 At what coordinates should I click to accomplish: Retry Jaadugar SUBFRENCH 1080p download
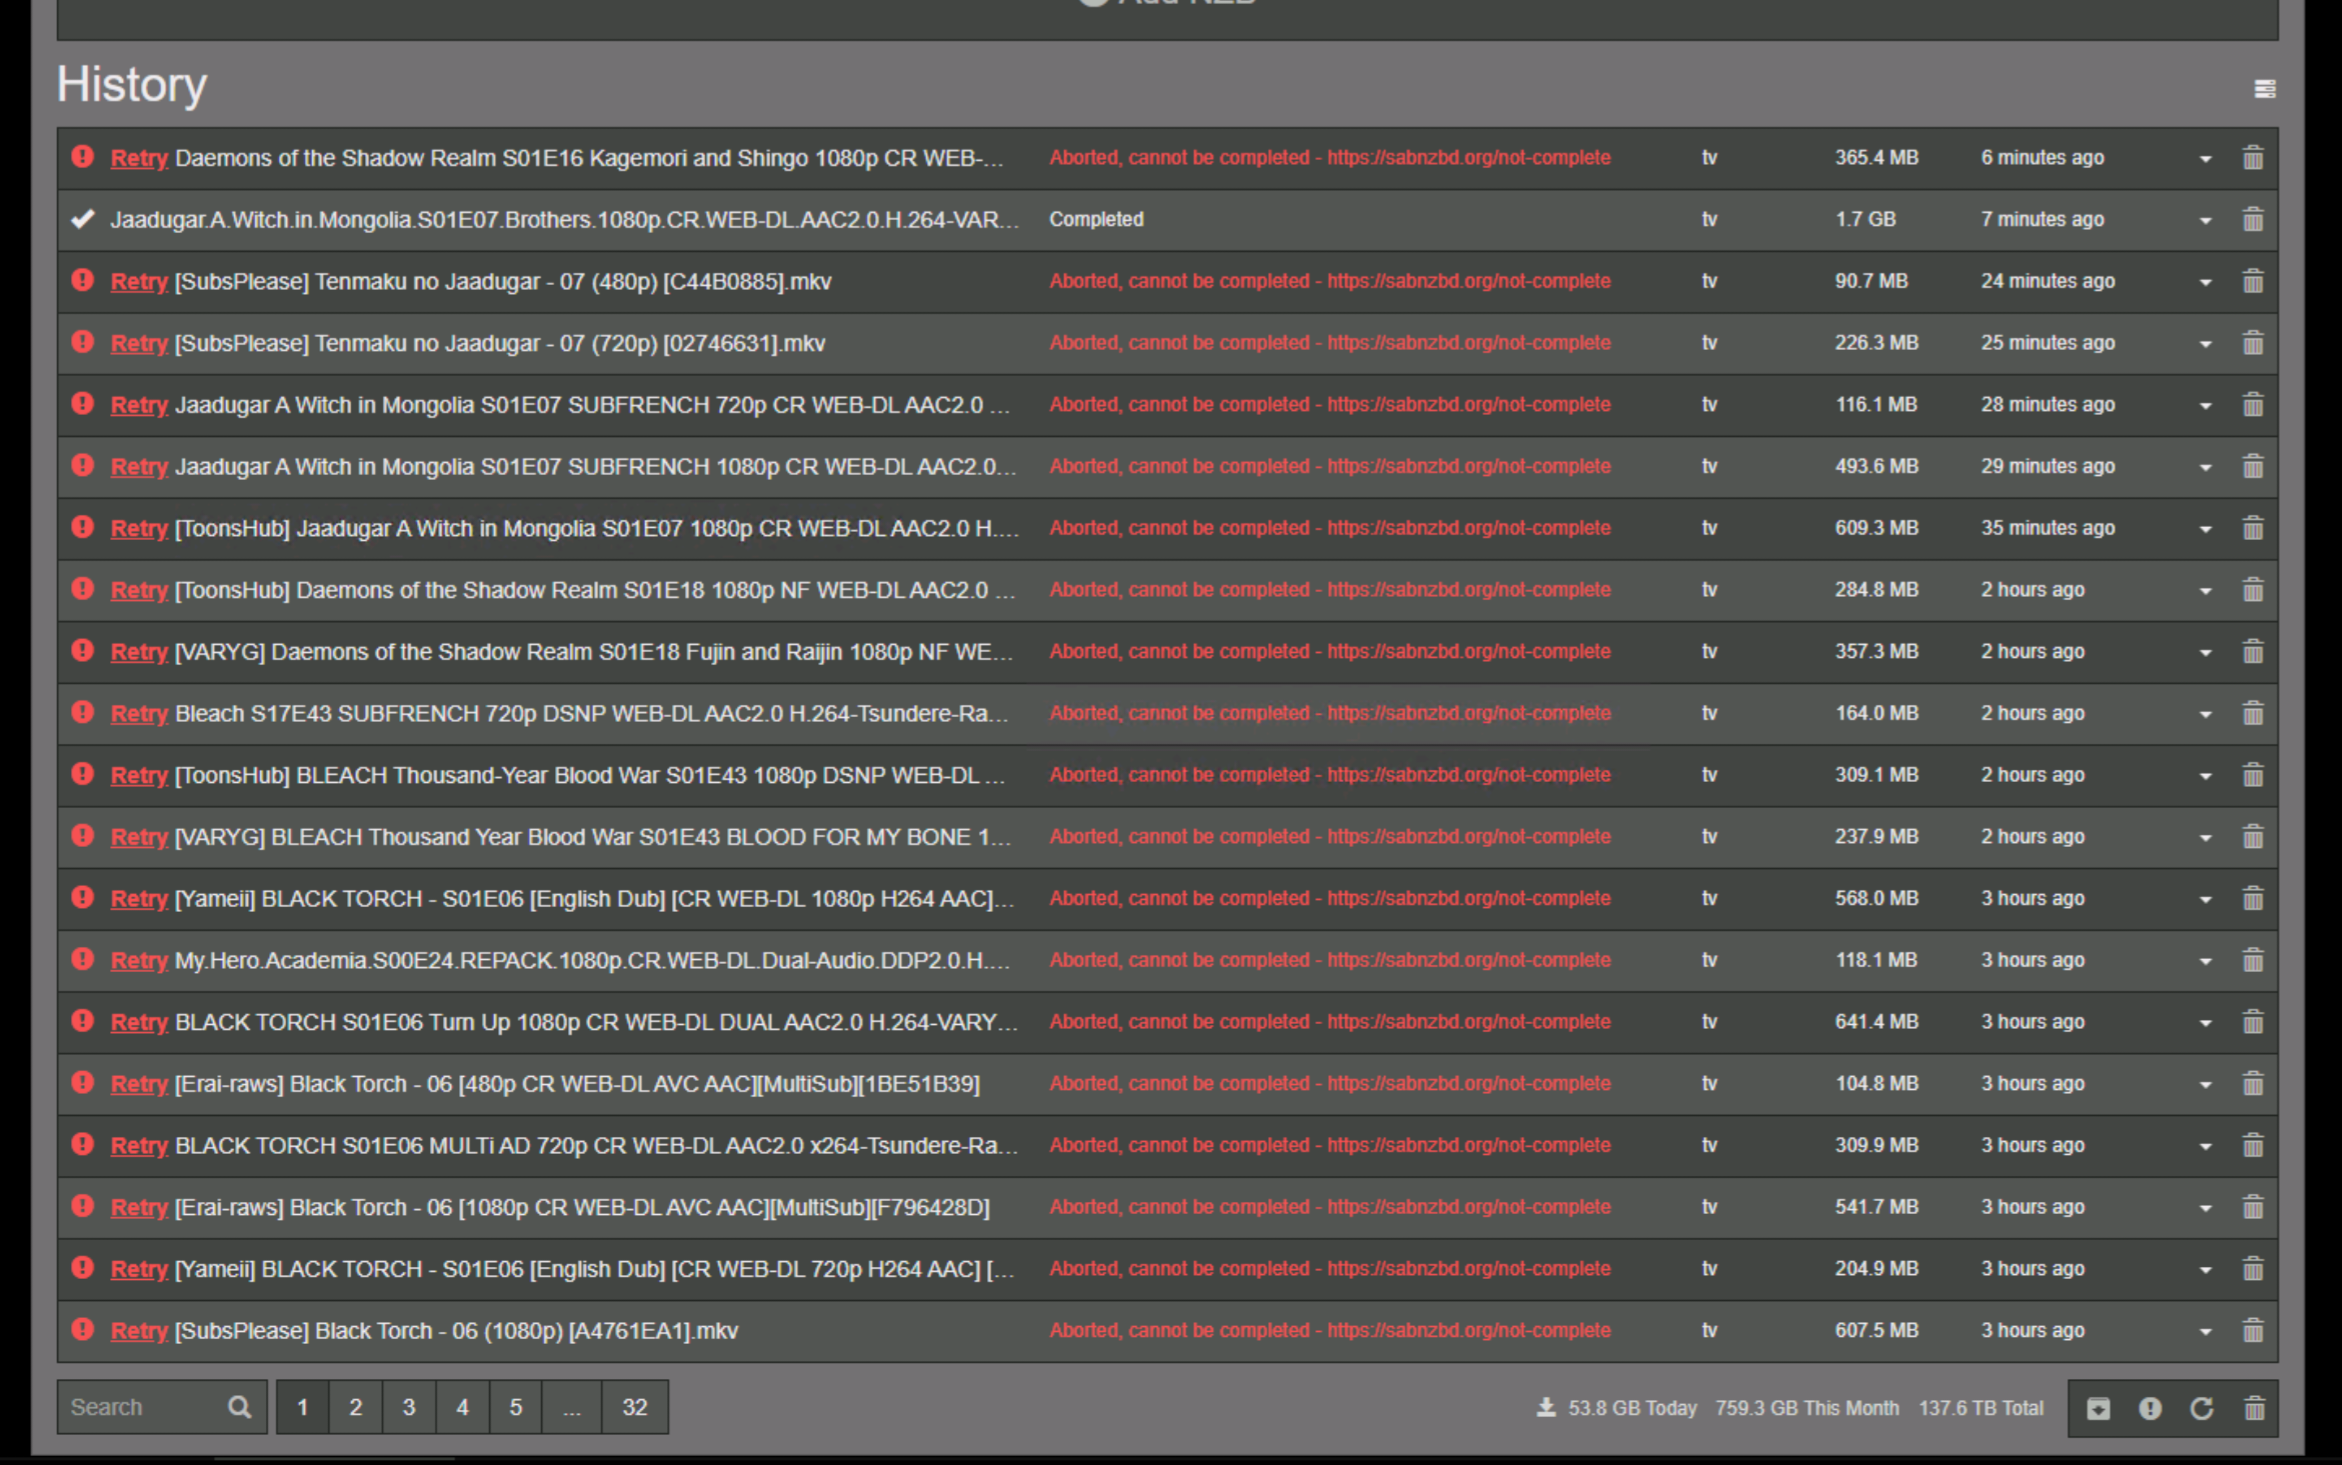139,467
